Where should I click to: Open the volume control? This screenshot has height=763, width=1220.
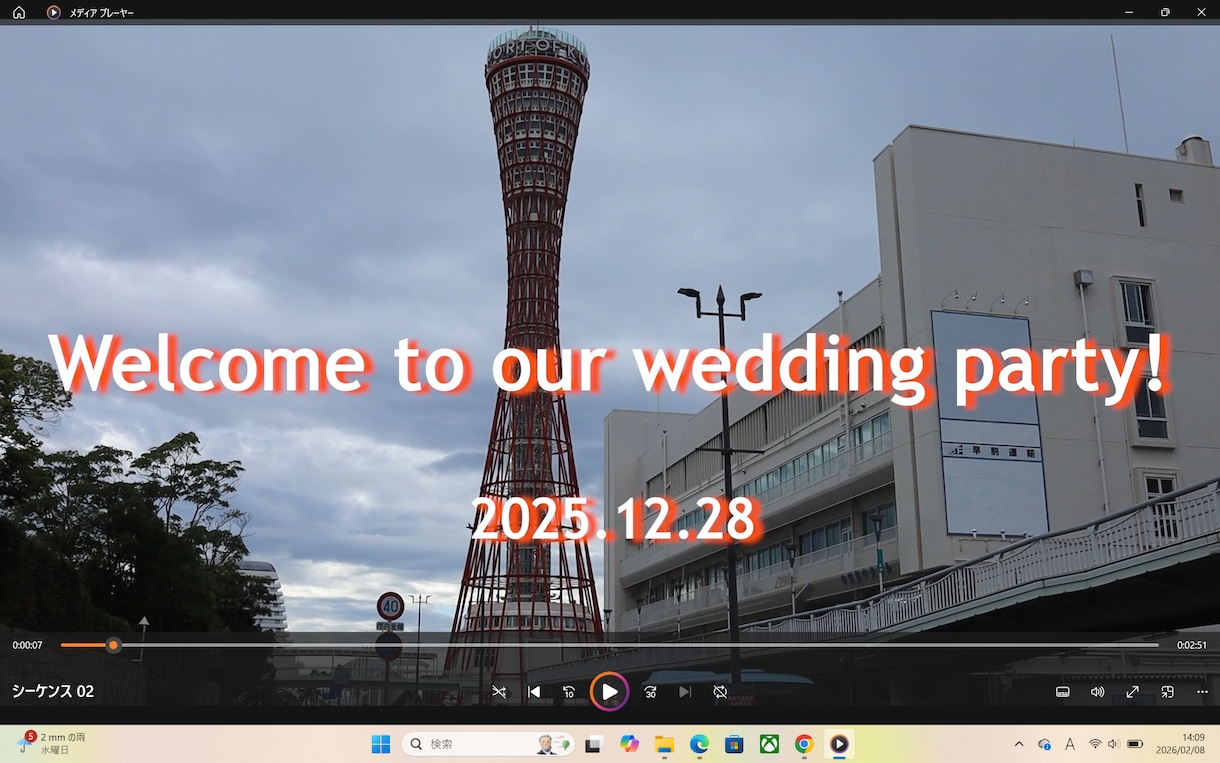click(x=1097, y=692)
